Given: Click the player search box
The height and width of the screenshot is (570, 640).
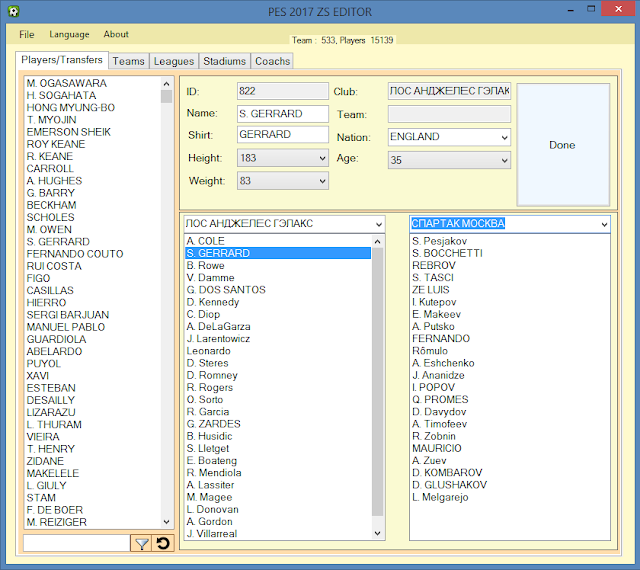Looking at the screenshot, I should (x=77, y=543).
